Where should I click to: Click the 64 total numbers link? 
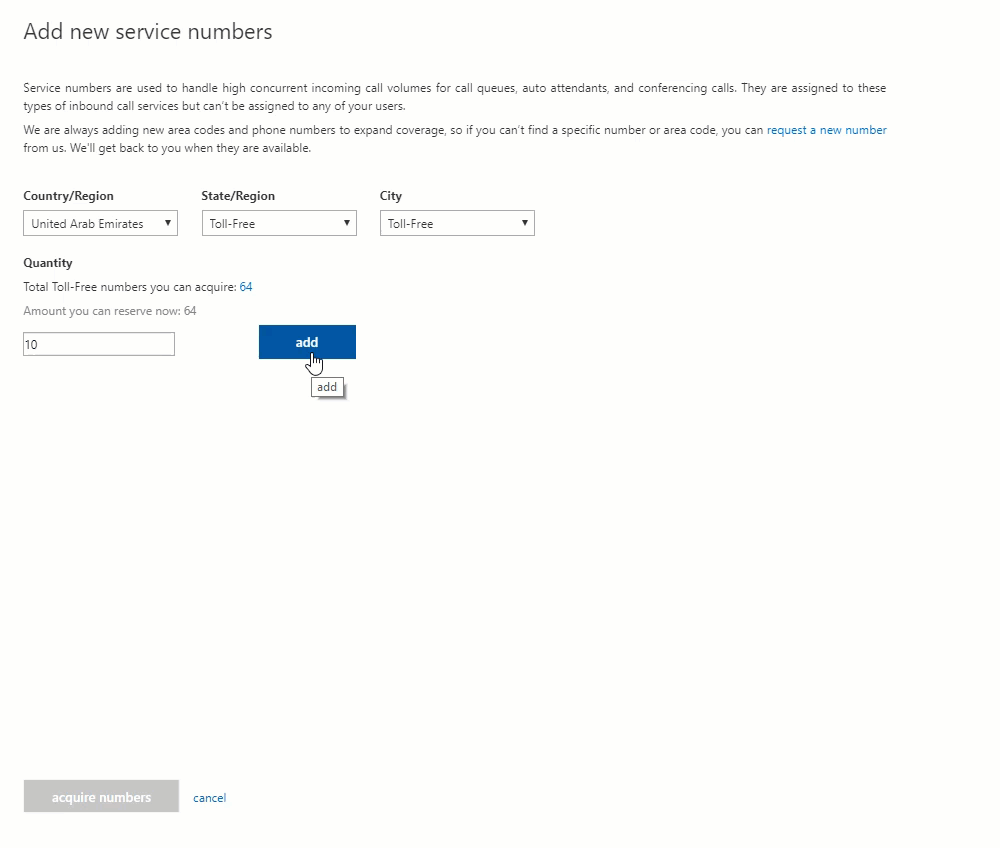coord(246,287)
